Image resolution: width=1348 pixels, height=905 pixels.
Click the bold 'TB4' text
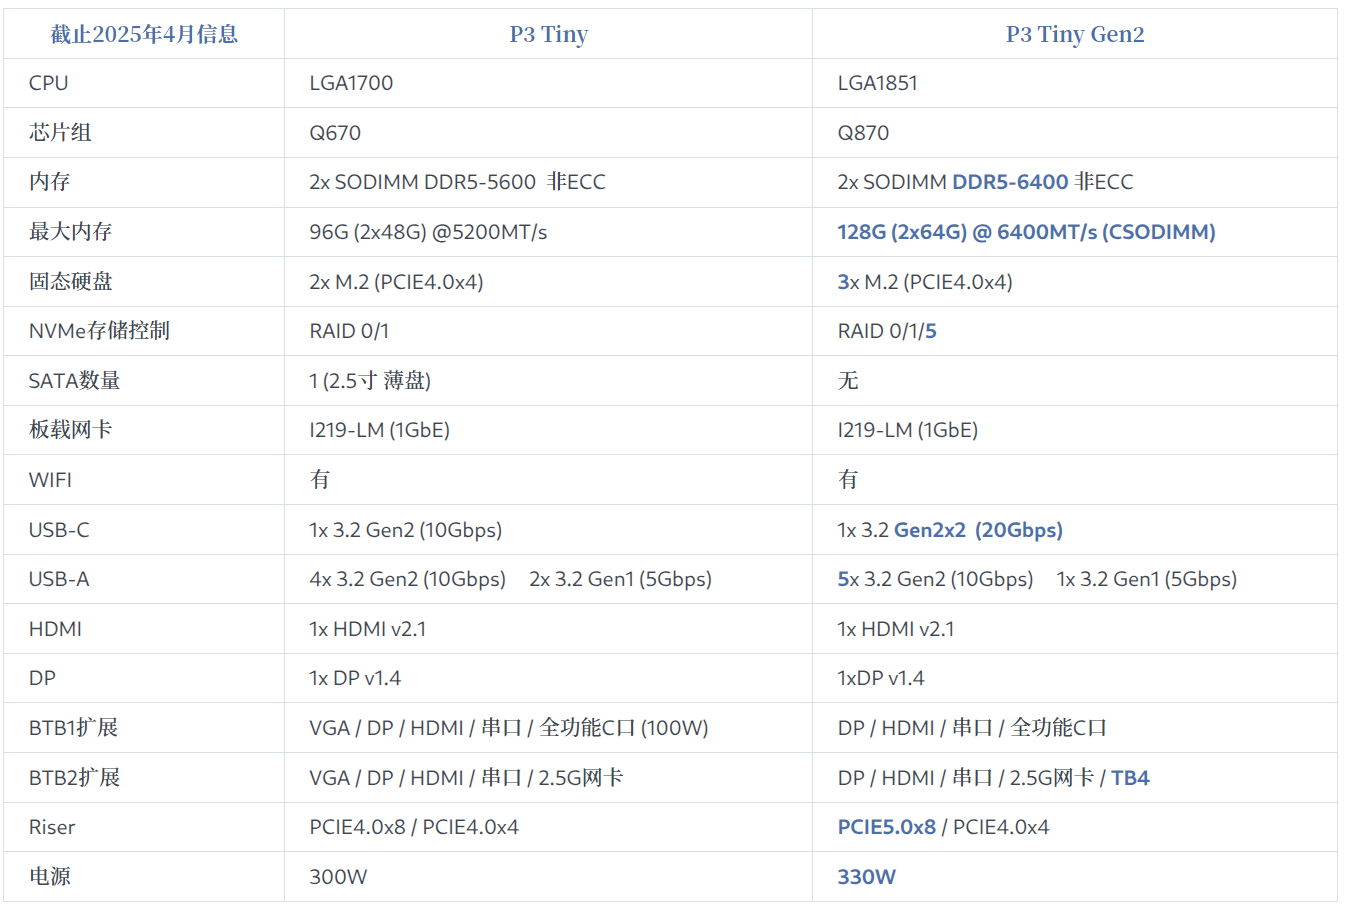click(x=1130, y=778)
